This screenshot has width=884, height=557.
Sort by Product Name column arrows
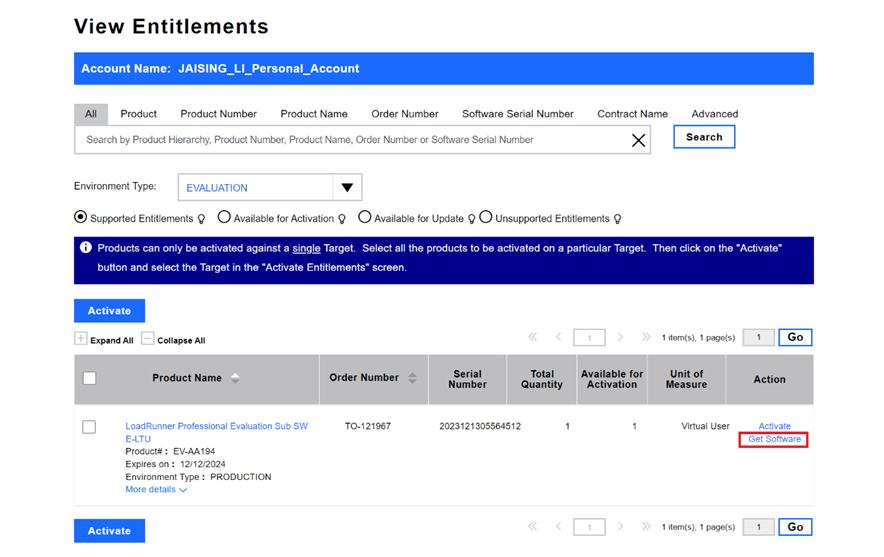click(235, 378)
